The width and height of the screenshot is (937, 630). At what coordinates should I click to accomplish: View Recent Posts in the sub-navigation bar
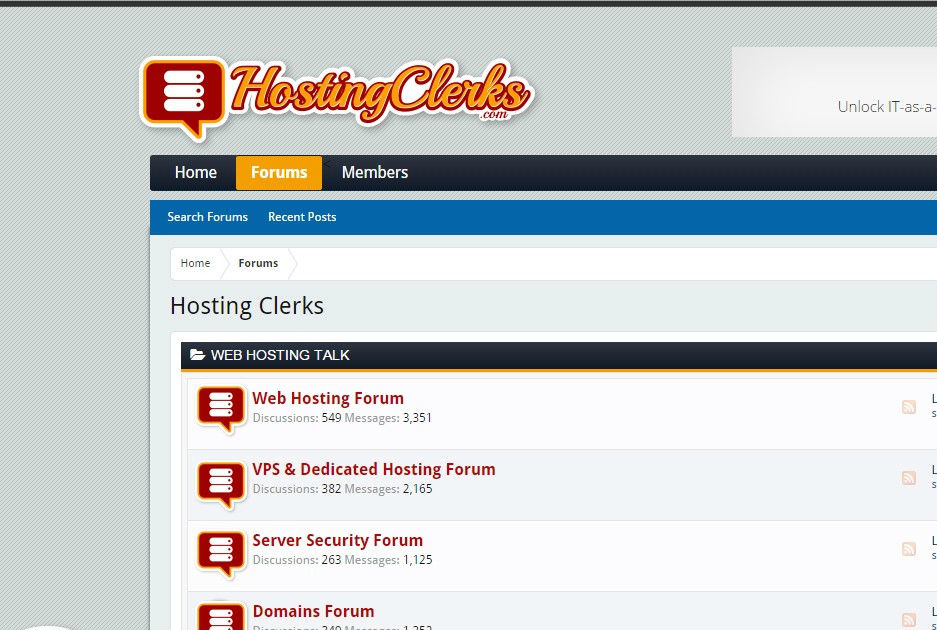coord(302,217)
